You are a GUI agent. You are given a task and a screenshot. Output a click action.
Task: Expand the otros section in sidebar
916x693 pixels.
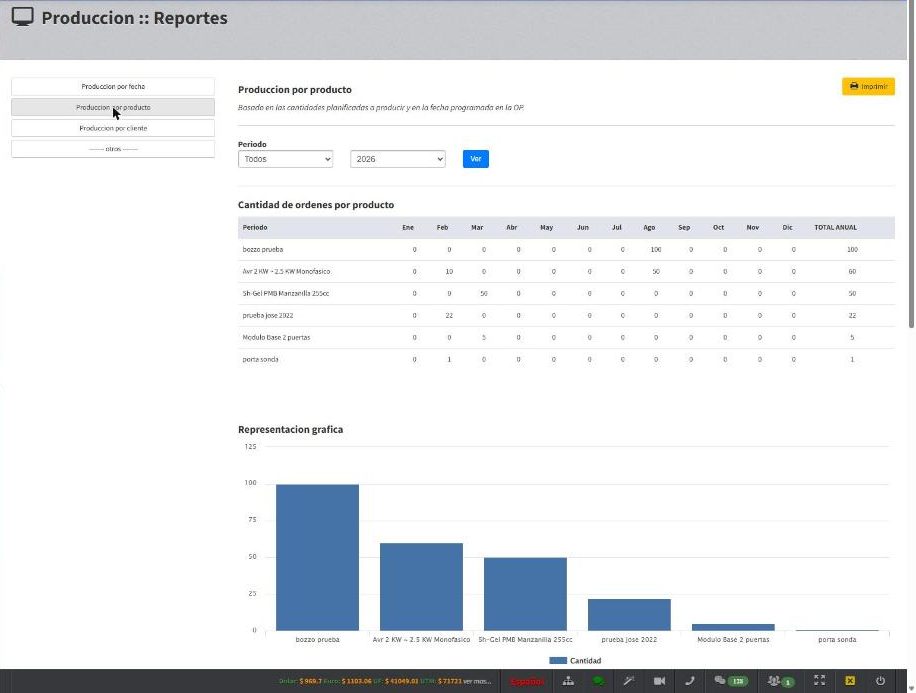point(113,149)
